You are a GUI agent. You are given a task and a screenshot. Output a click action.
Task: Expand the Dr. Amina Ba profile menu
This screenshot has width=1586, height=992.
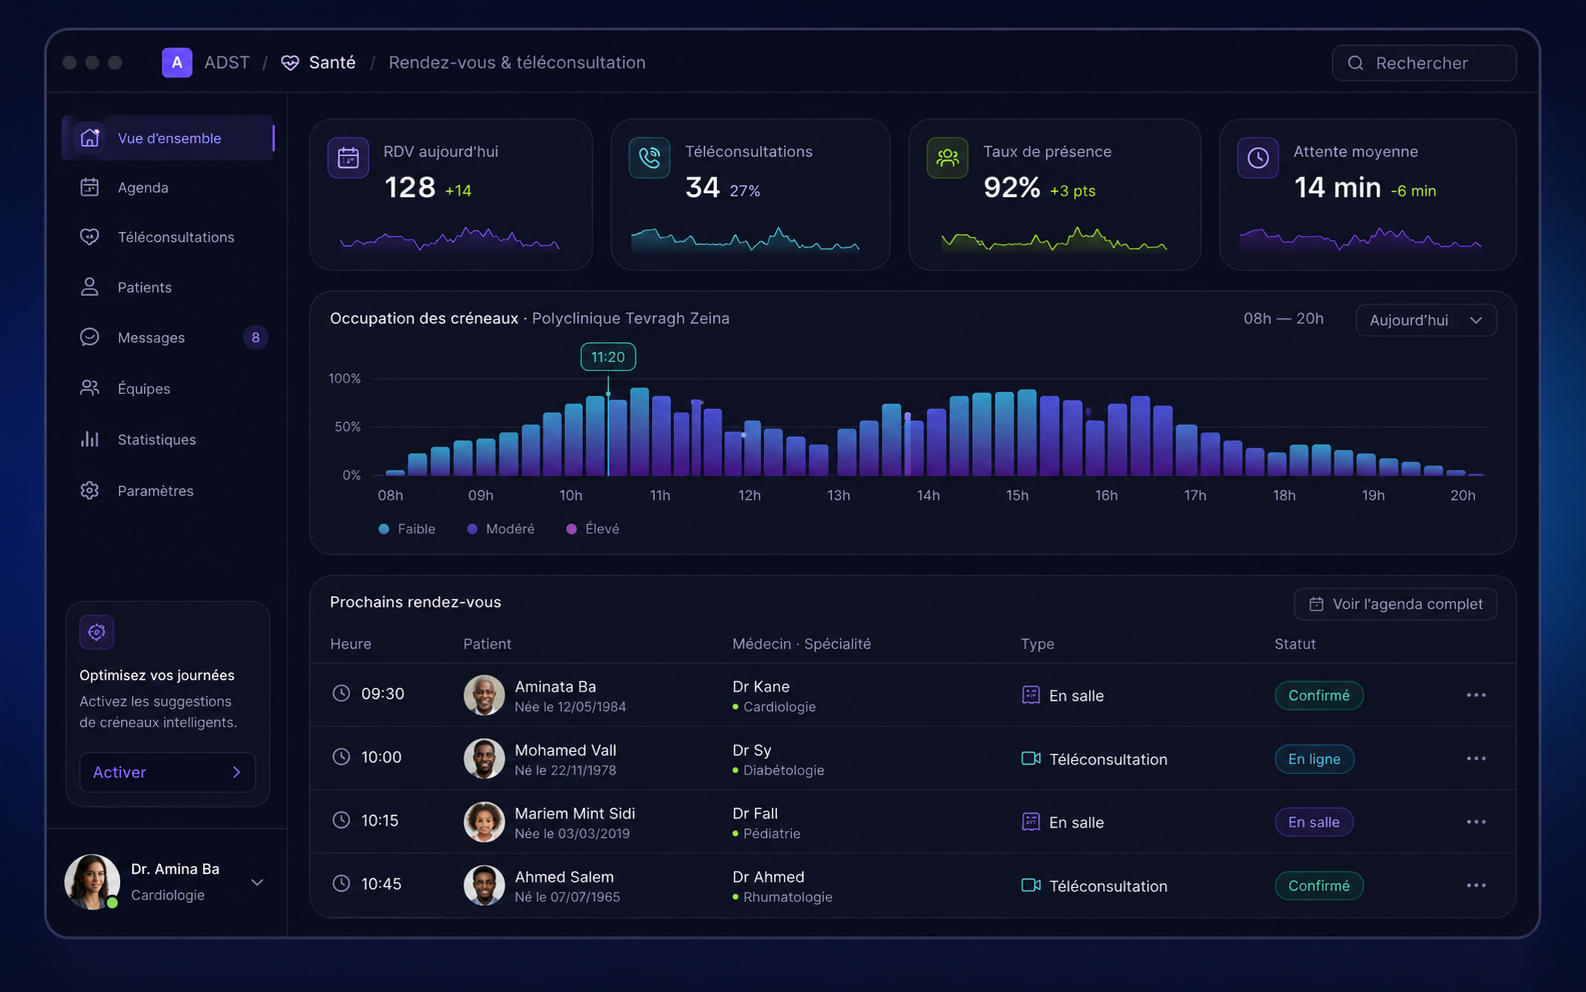pyautogui.click(x=257, y=882)
